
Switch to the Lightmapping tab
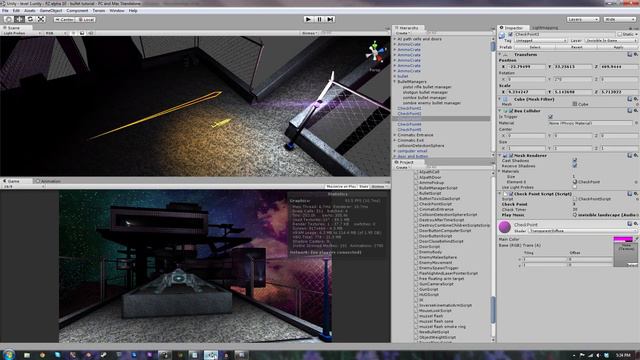click(545, 28)
